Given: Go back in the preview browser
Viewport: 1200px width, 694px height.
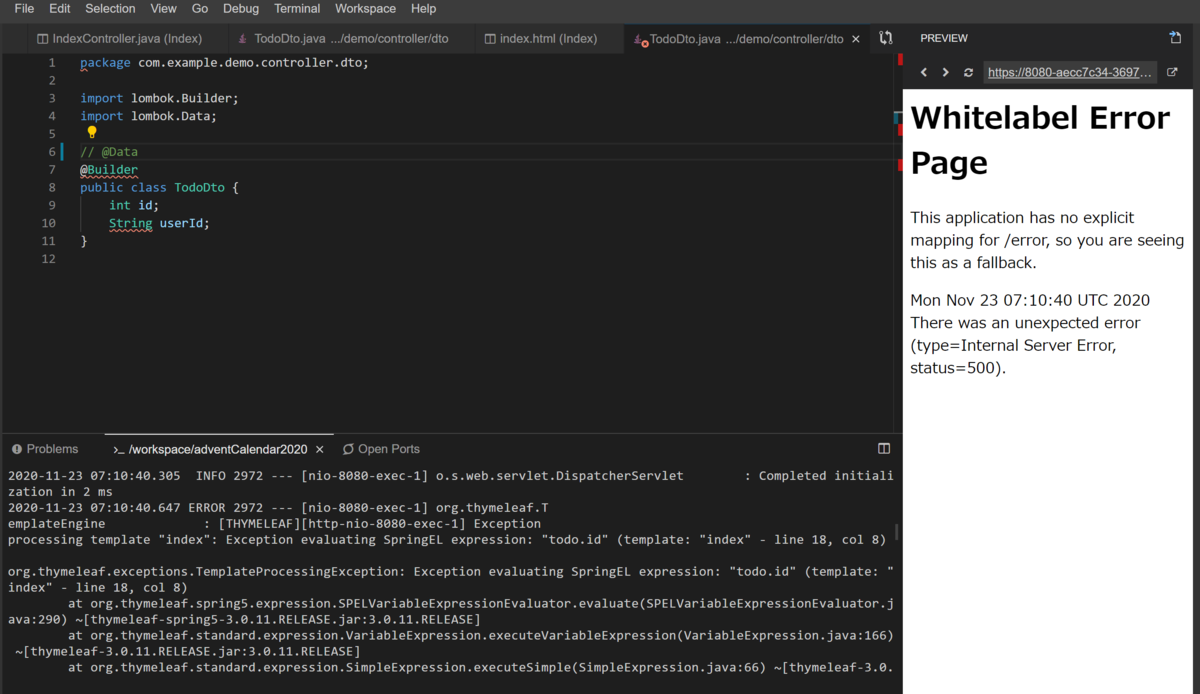Looking at the screenshot, I should point(923,72).
